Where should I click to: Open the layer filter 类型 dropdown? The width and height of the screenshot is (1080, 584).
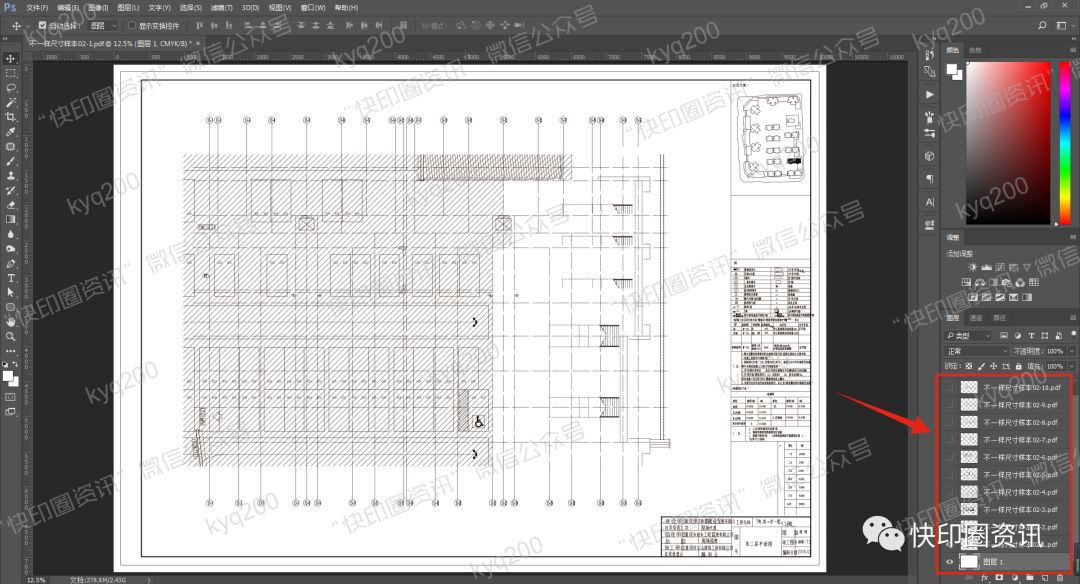point(969,335)
